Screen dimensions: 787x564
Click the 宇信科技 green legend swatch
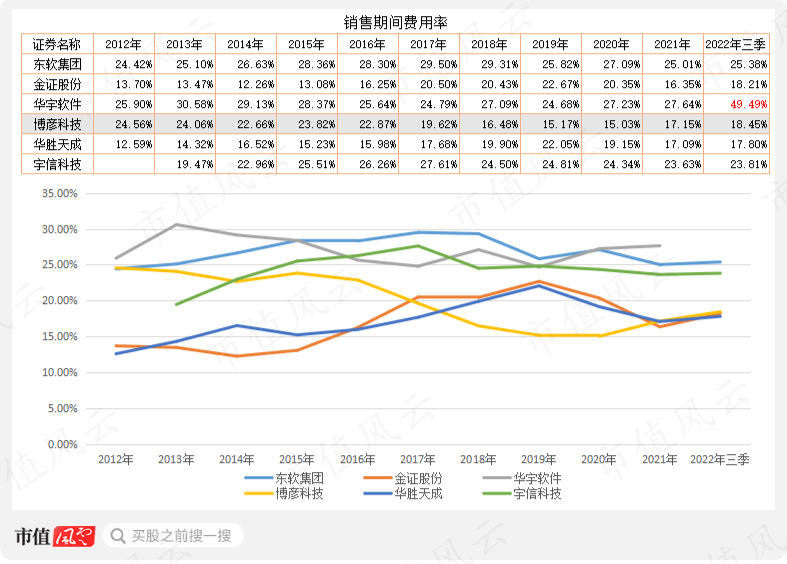click(x=497, y=494)
